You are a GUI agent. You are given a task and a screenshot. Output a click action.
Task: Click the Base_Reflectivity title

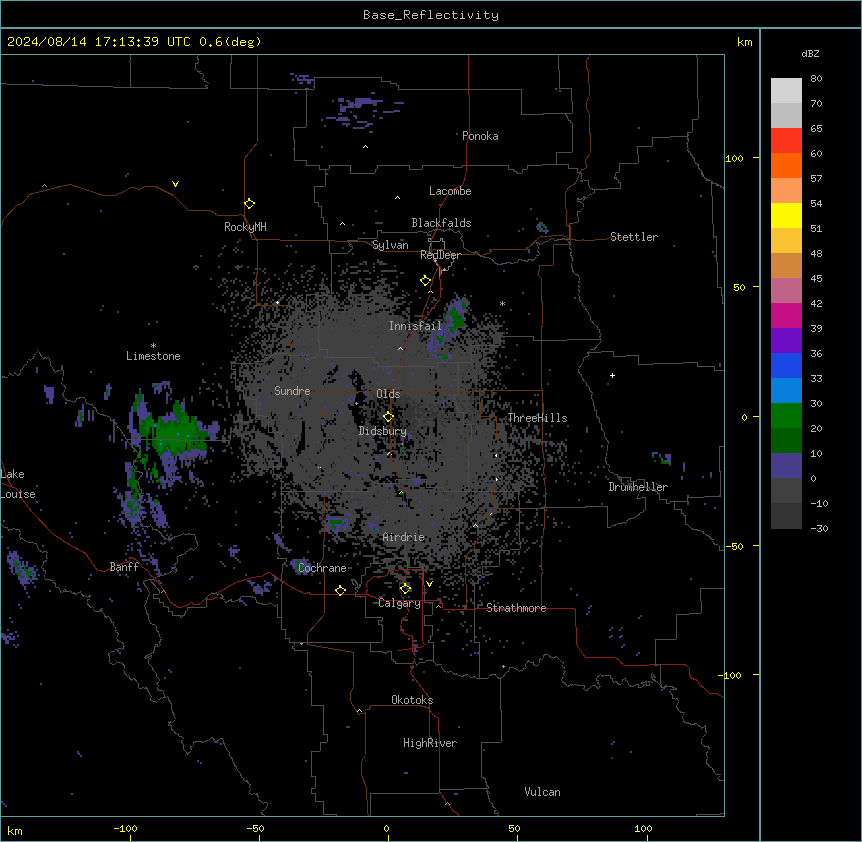click(431, 15)
